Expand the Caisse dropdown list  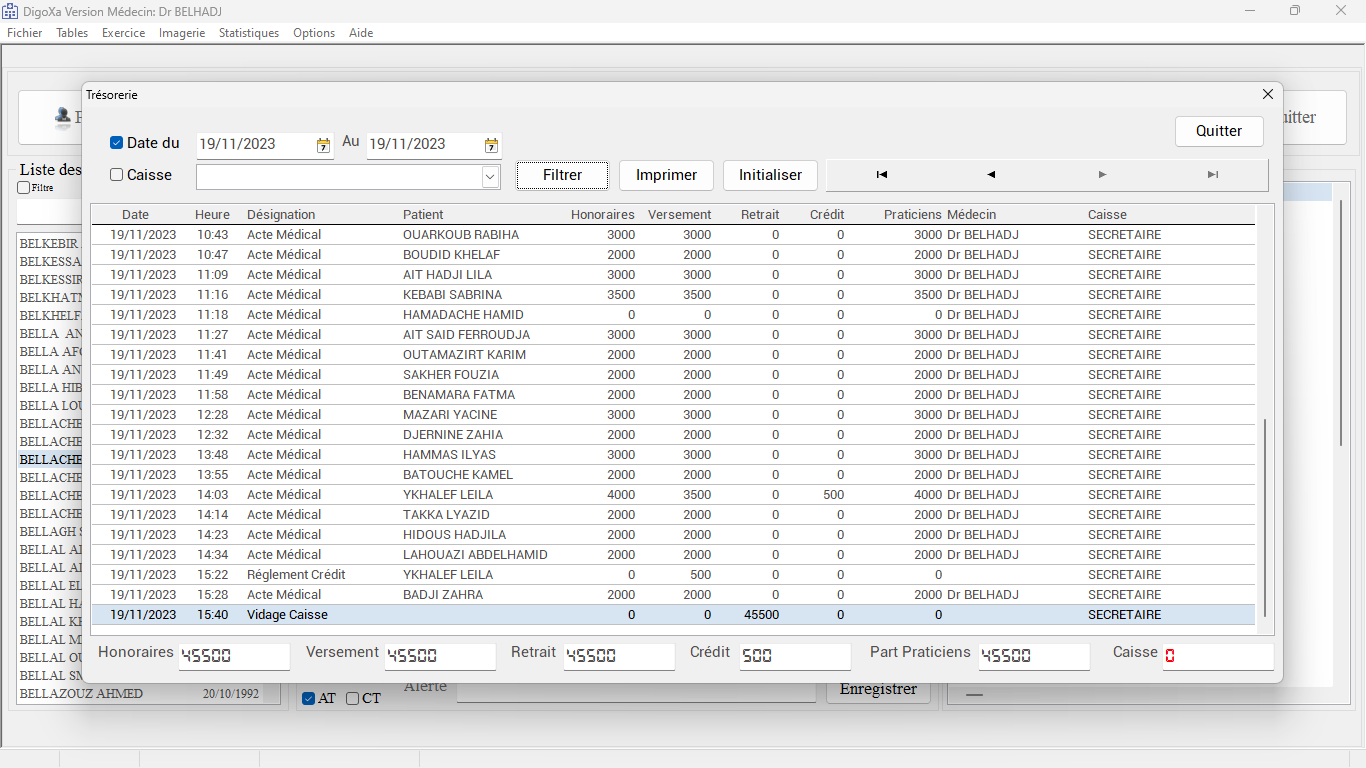490,177
